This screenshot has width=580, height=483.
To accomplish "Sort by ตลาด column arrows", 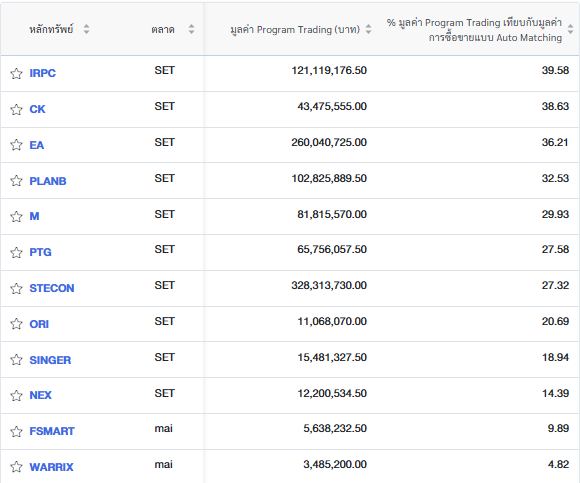I will tap(191, 29).
